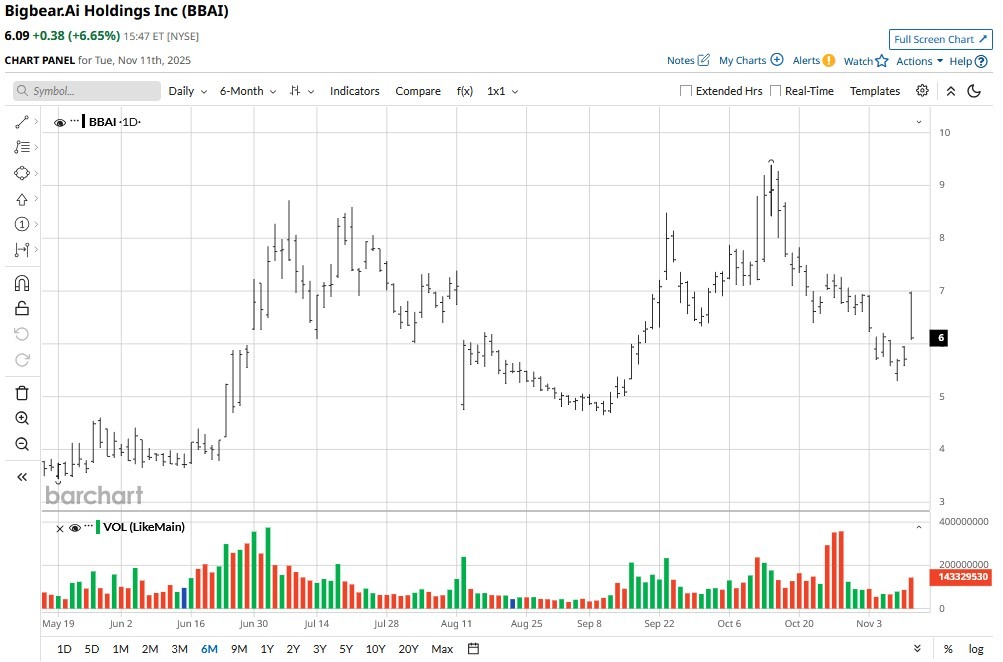Collapse the main chart pane chevron
Image resolution: width=1003 pixels, height=662 pixels.
(x=919, y=122)
